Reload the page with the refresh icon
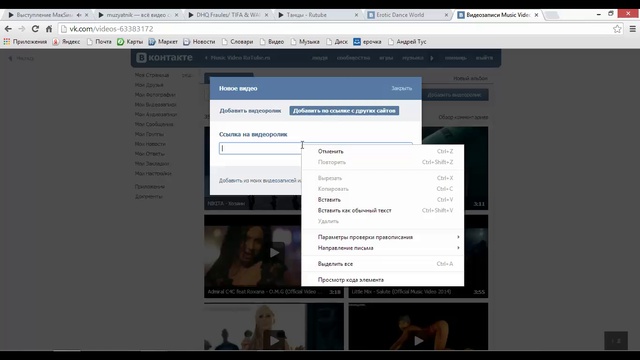 coord(36,29)
